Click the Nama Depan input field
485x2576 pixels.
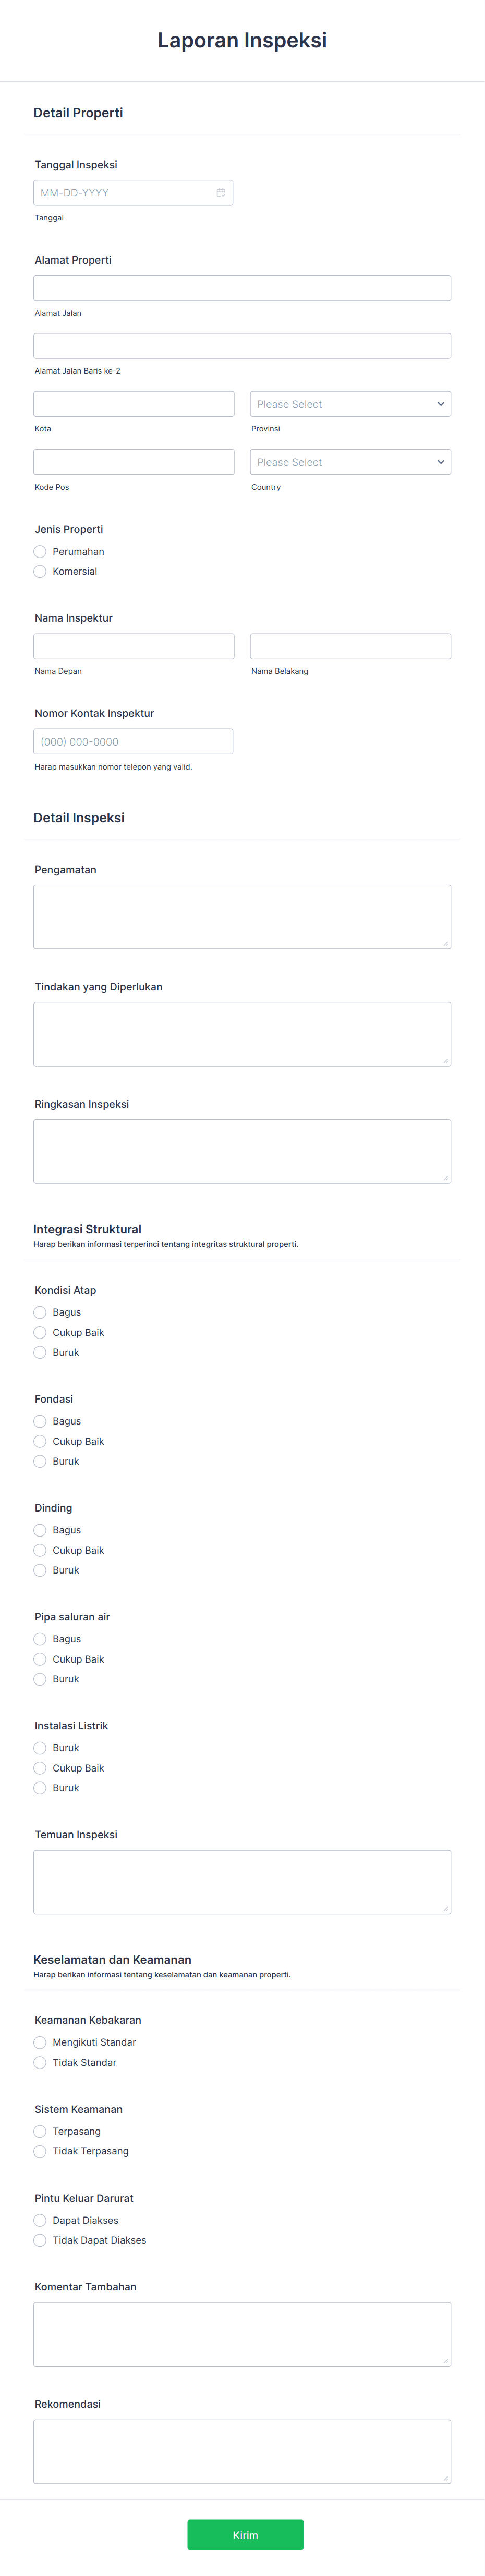click(x=133, y=645)
